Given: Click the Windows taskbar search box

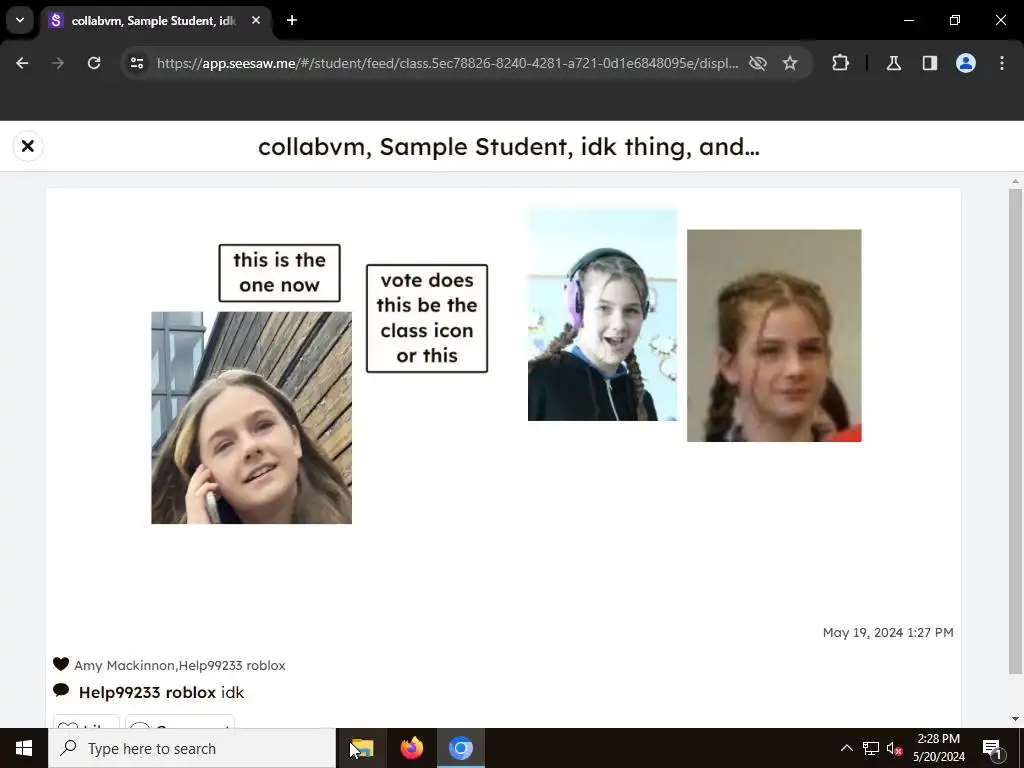Looking at the screenshot, I should tap(192, 748).
